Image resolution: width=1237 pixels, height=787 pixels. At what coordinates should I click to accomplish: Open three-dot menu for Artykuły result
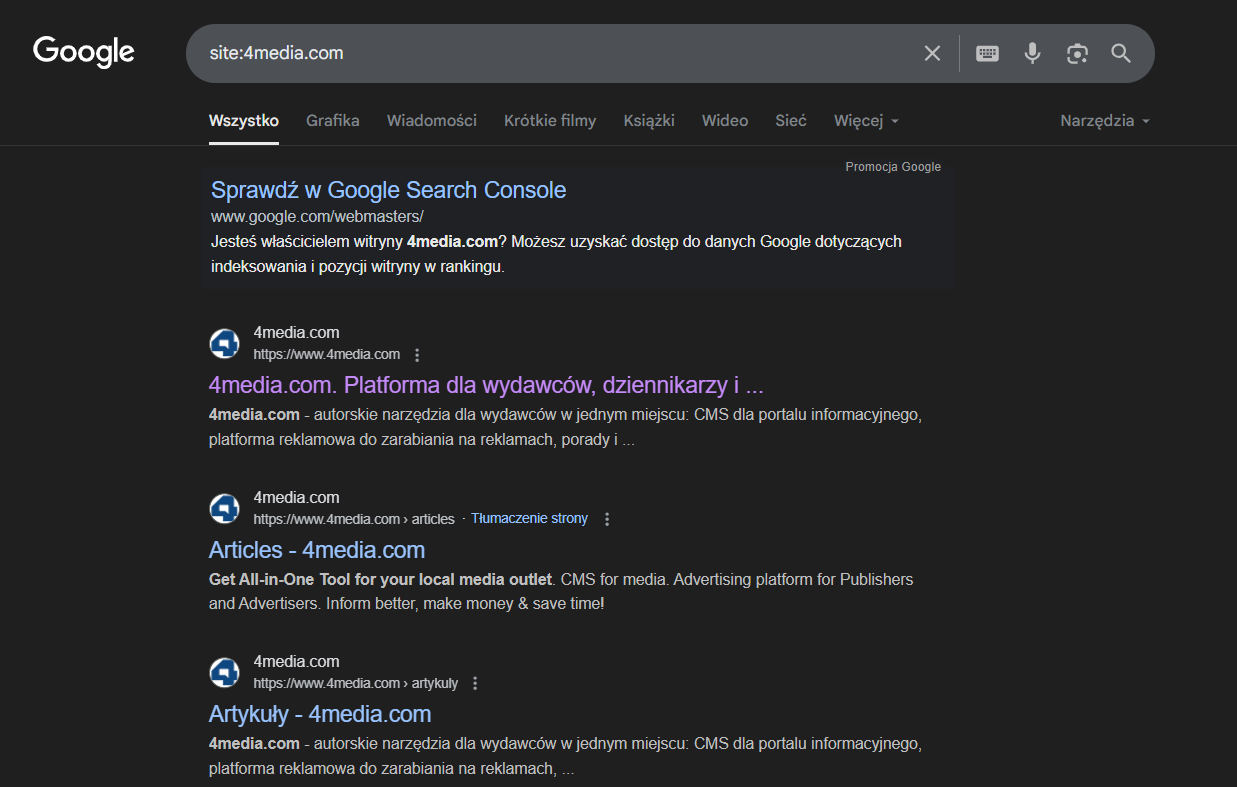click(475, 682)
